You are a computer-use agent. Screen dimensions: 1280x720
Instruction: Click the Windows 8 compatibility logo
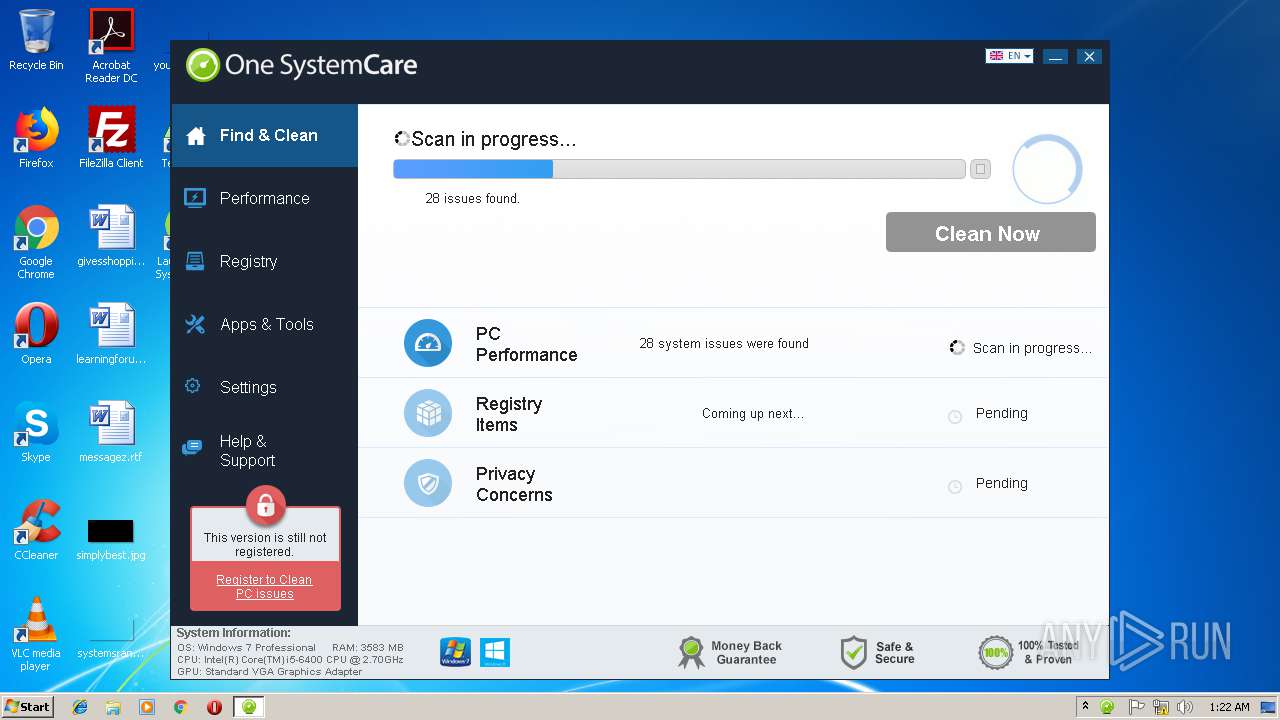click(x=495, y=652)
